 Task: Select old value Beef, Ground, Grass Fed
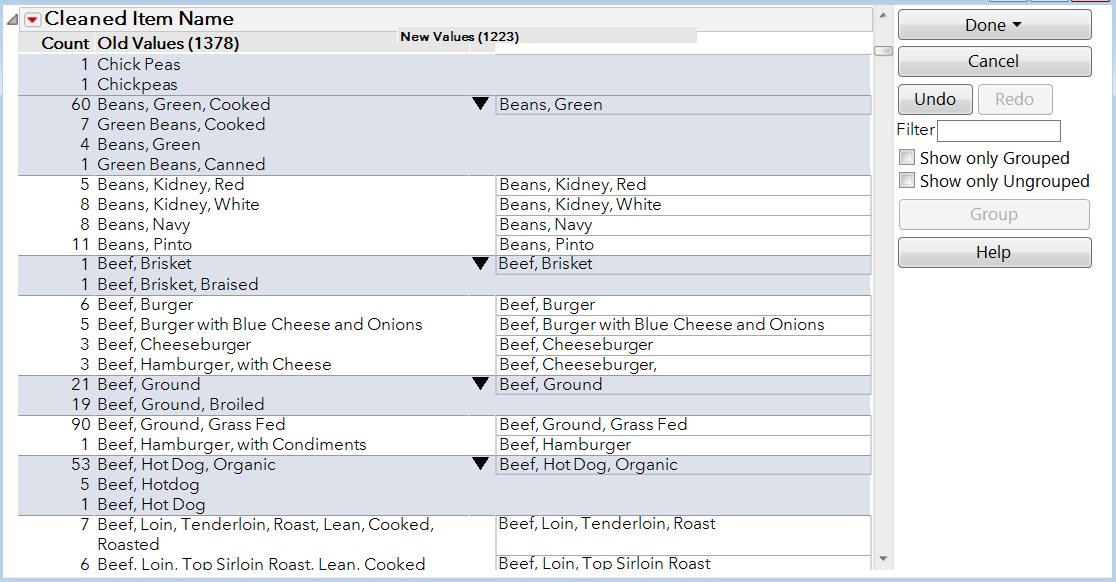tap(191, 424)
